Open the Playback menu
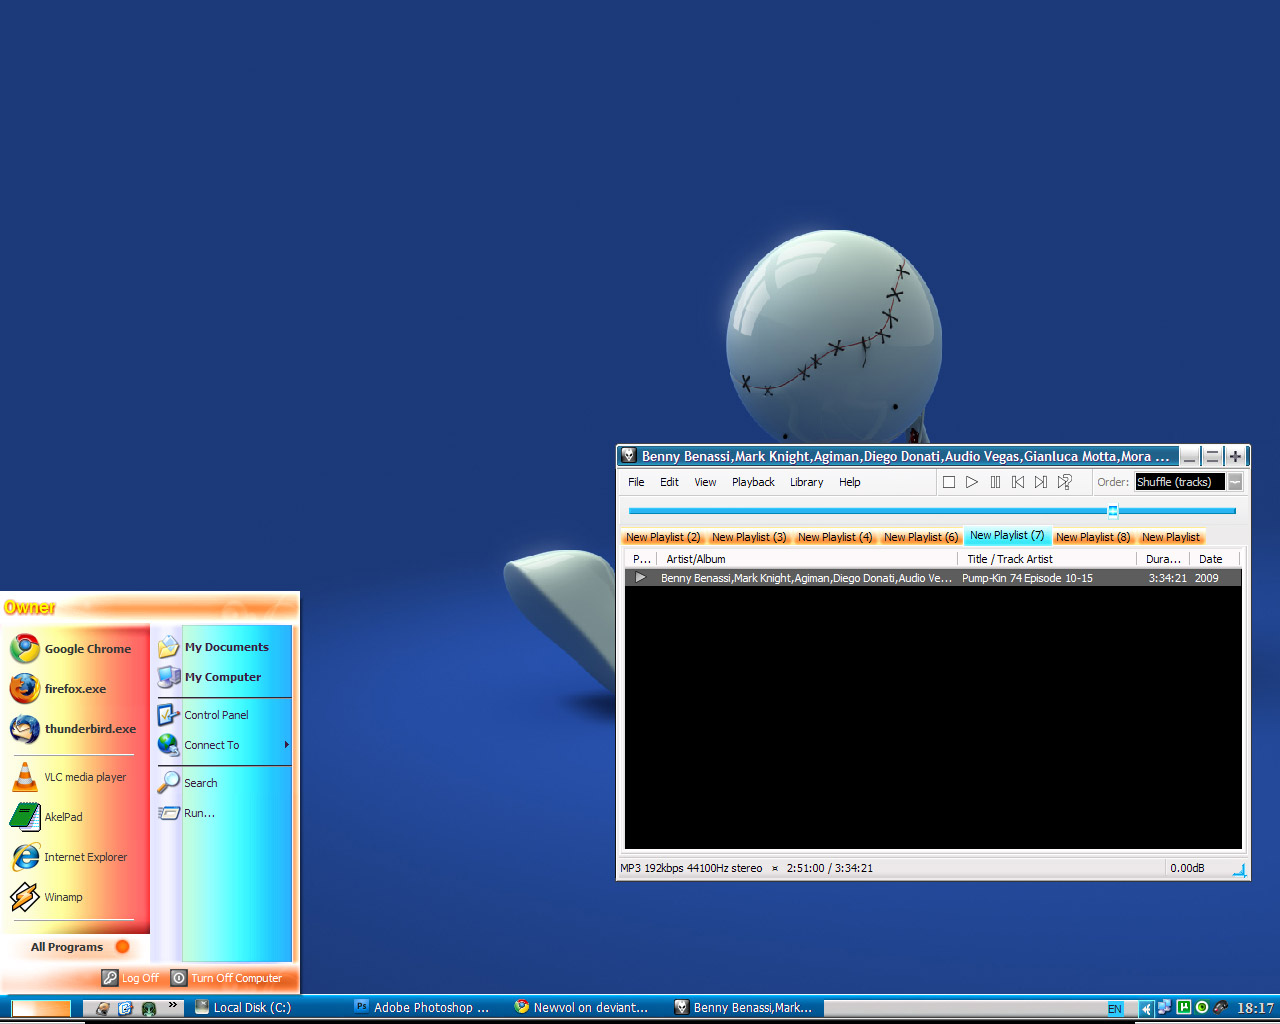The width and height of the screenshot is (1280, 1024). pos(753,482)
